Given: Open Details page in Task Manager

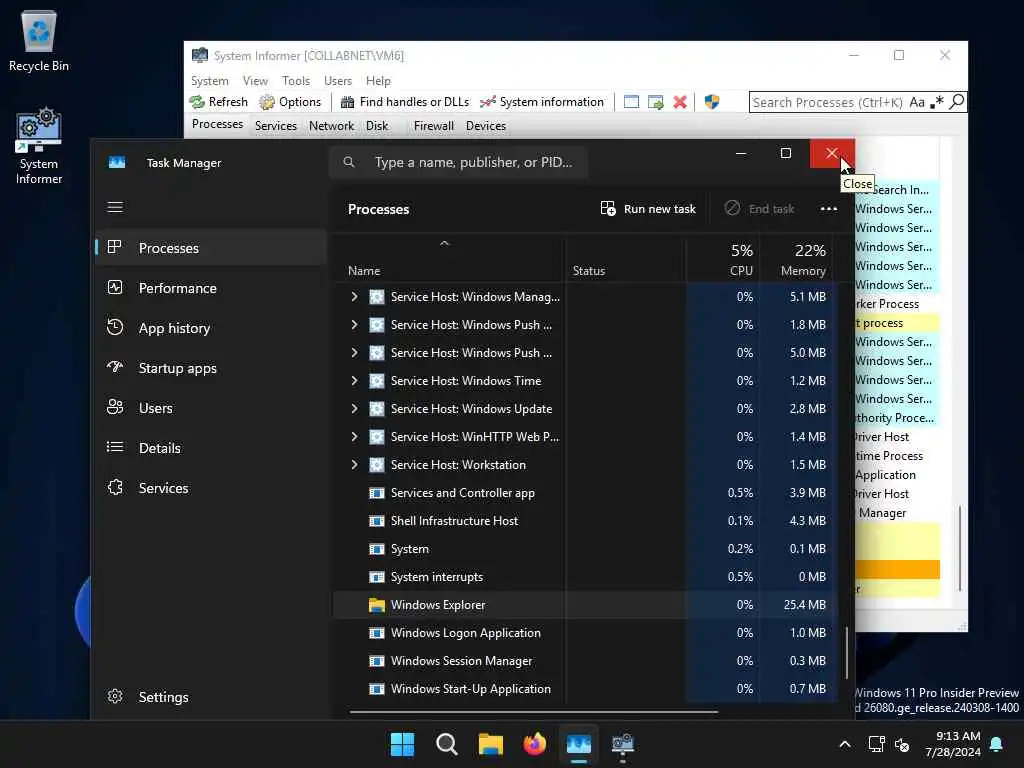Looking at the screenshot, I should 210,448.
